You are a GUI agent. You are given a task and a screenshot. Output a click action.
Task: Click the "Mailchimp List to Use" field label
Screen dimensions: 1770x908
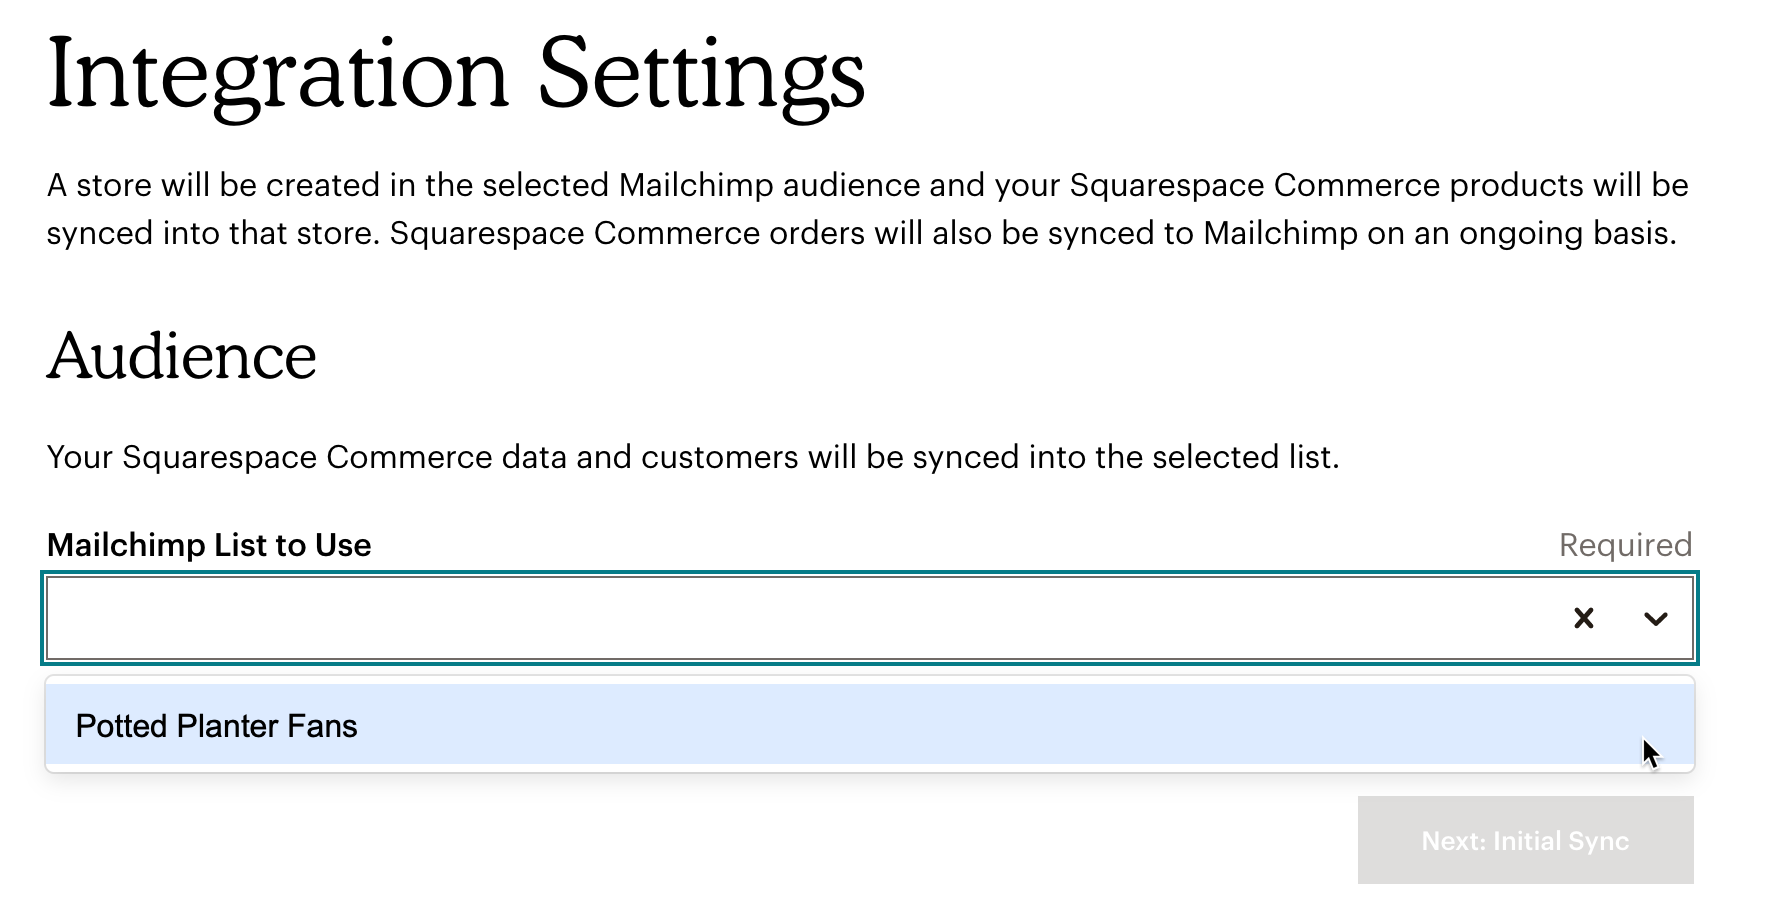209,545
